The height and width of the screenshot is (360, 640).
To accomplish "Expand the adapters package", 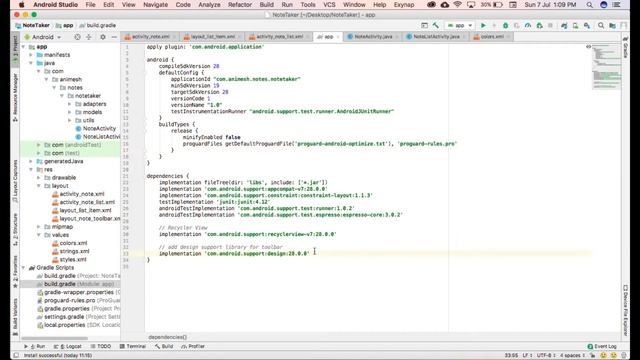I will point(70,104).
